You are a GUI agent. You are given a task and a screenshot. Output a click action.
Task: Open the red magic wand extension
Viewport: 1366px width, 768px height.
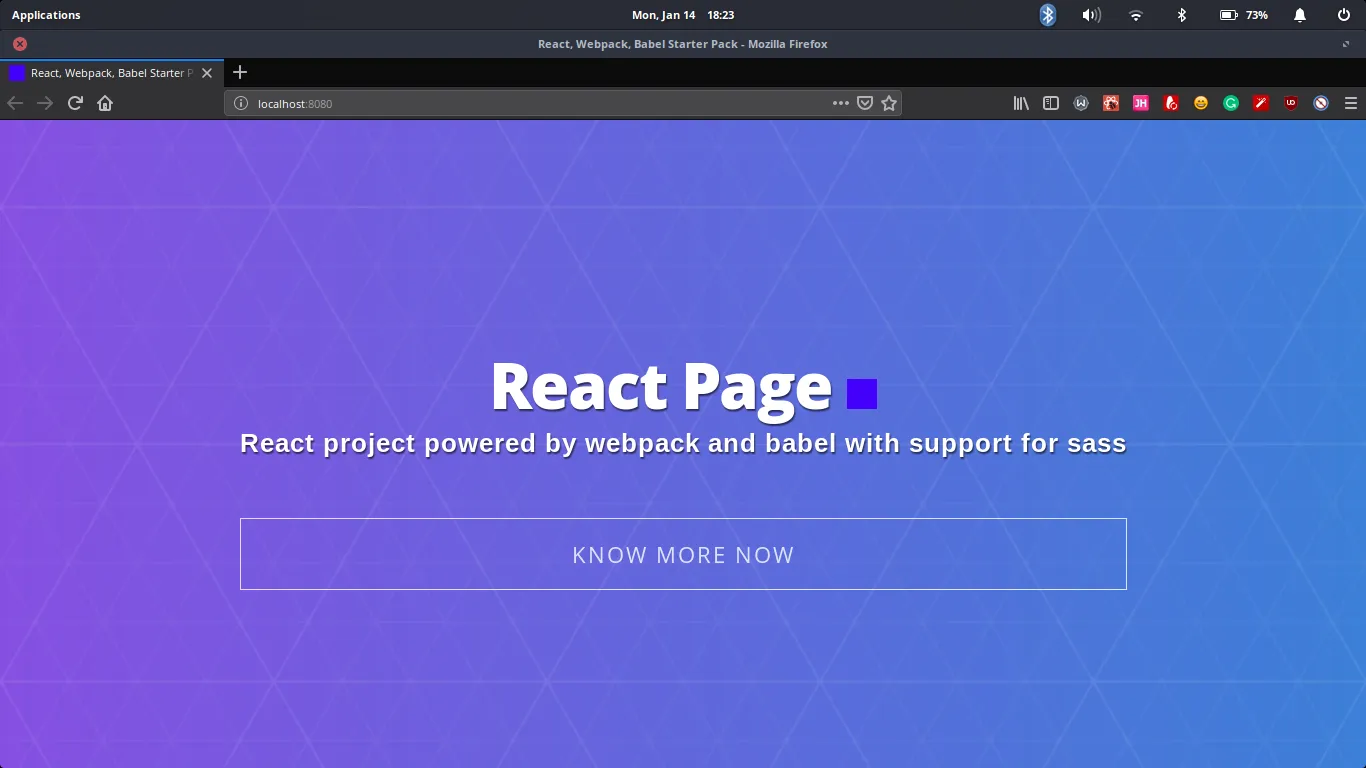(x=1261, y=103)
